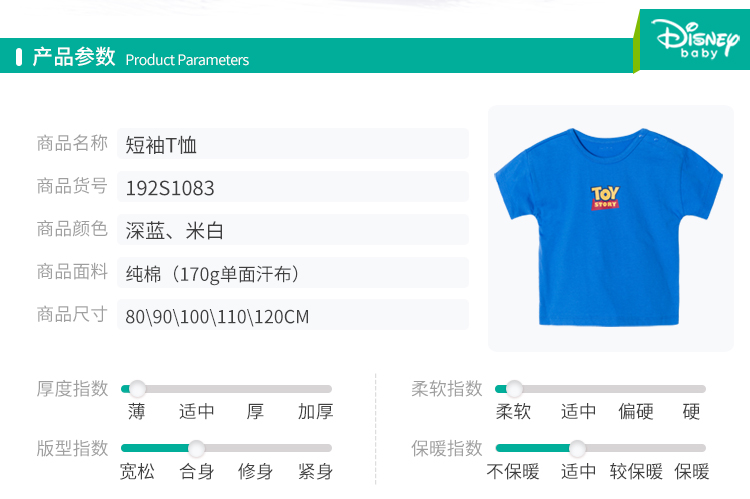Click the 厚度指数 slider handle
Viewport: 750px width, 499px height.
pos(137,389)
